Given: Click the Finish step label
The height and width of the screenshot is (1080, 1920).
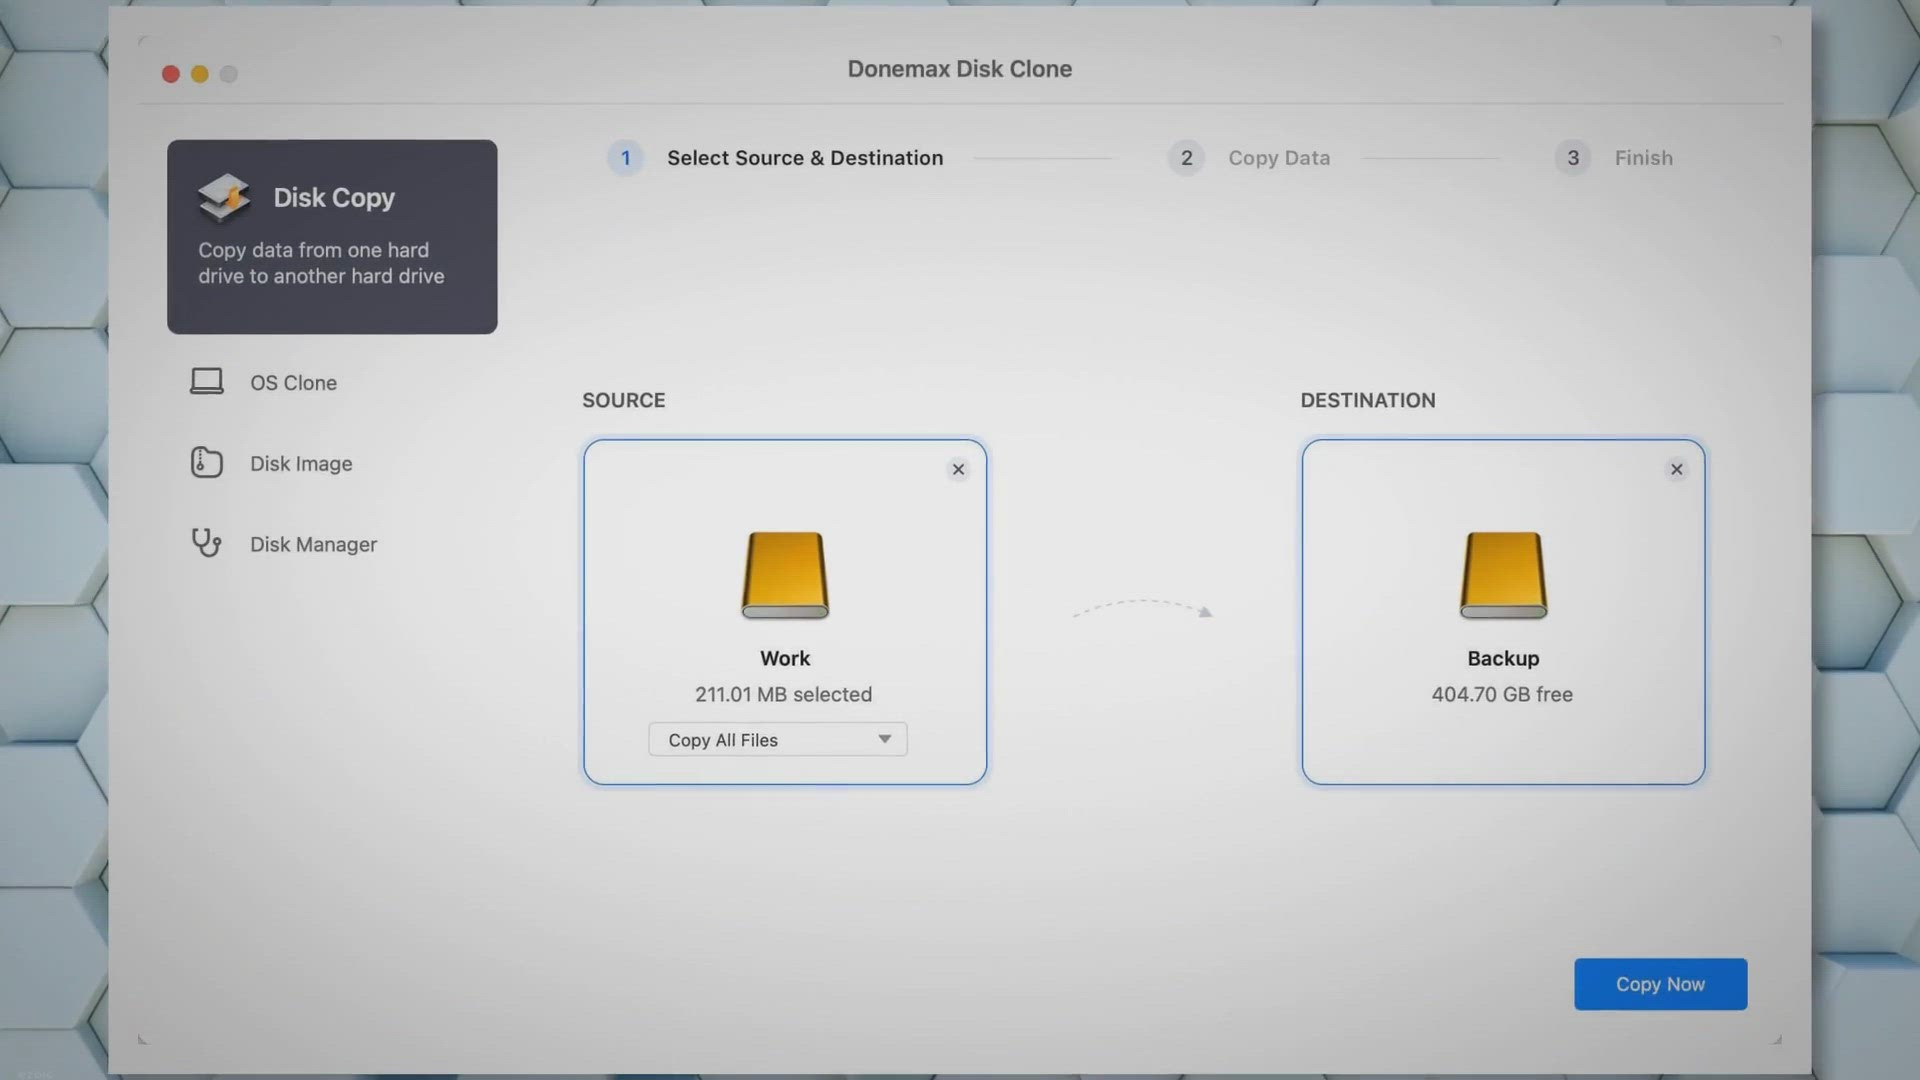Looking at the screenshot, I should click(1644, 158).
